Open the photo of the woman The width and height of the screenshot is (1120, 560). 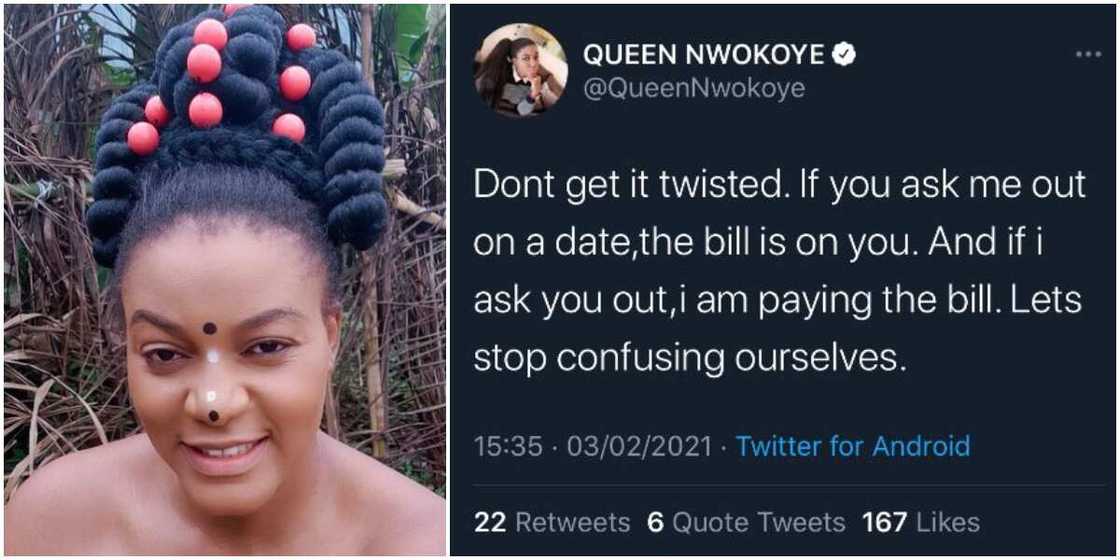(x=226, y=280)
